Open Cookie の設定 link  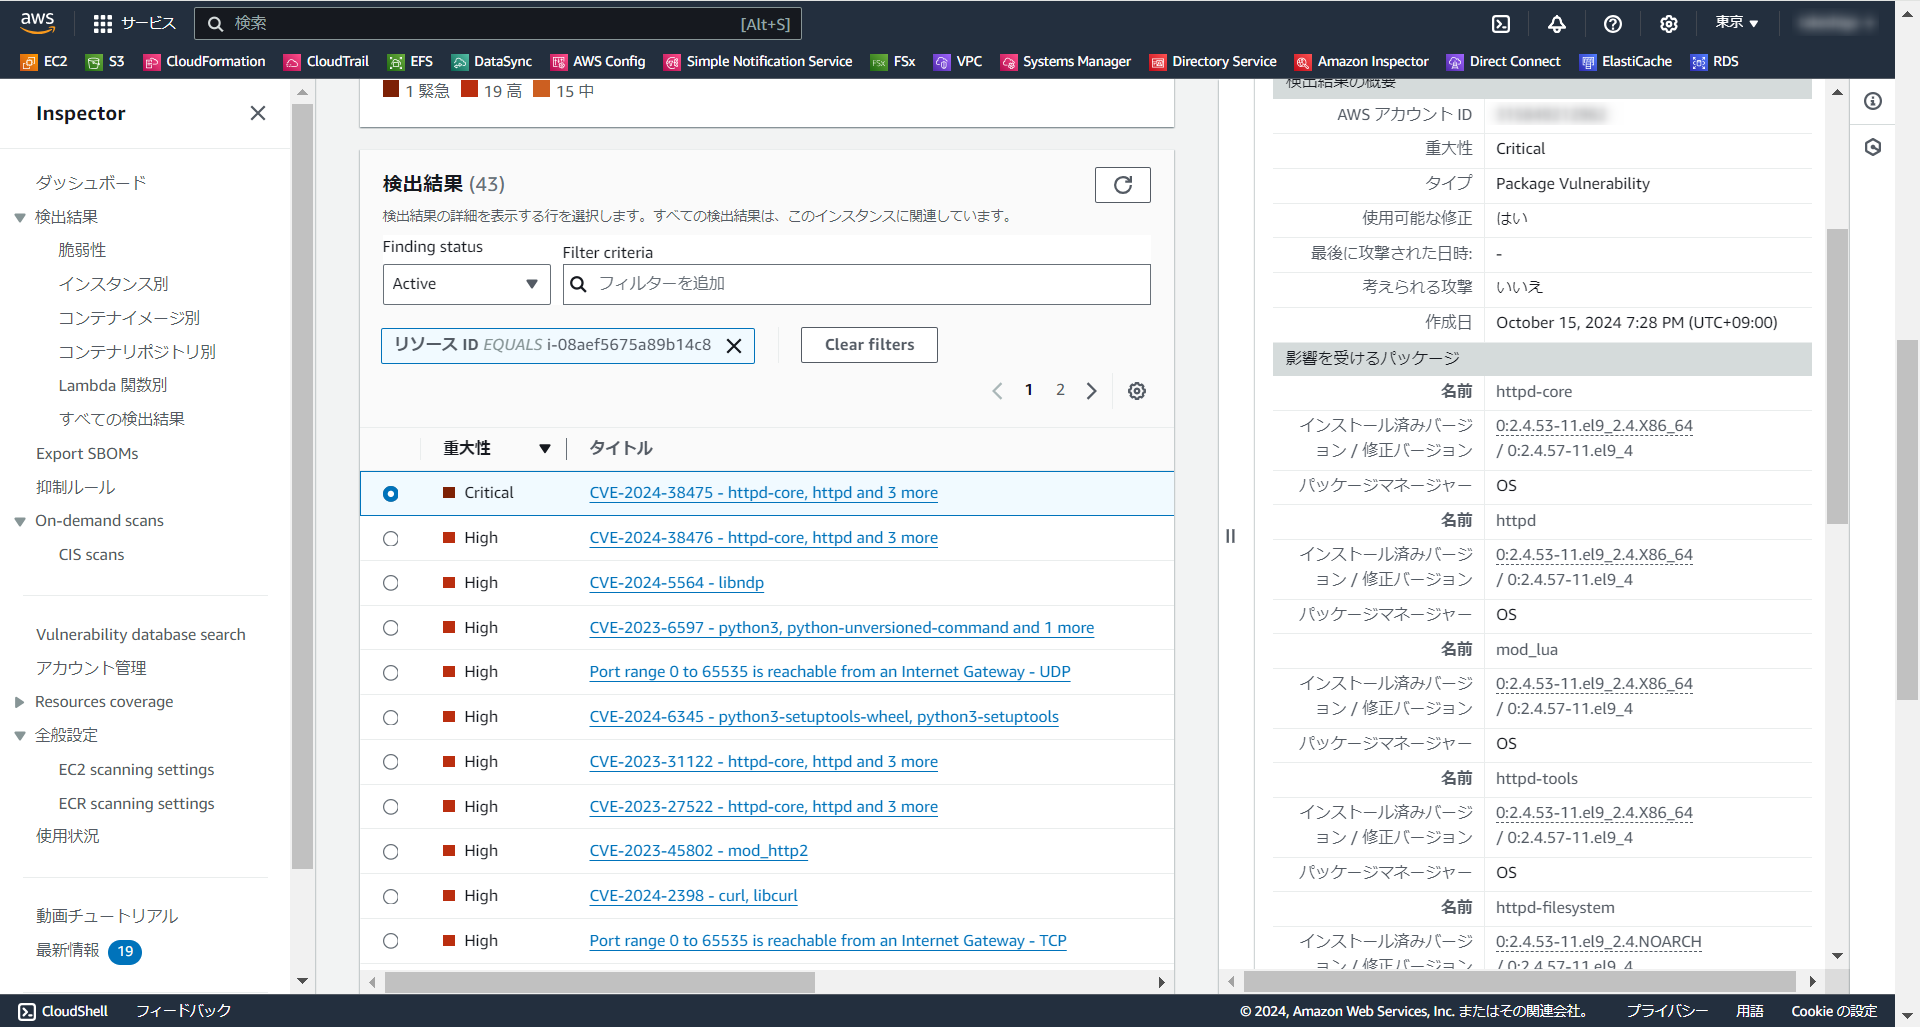1834,1011
